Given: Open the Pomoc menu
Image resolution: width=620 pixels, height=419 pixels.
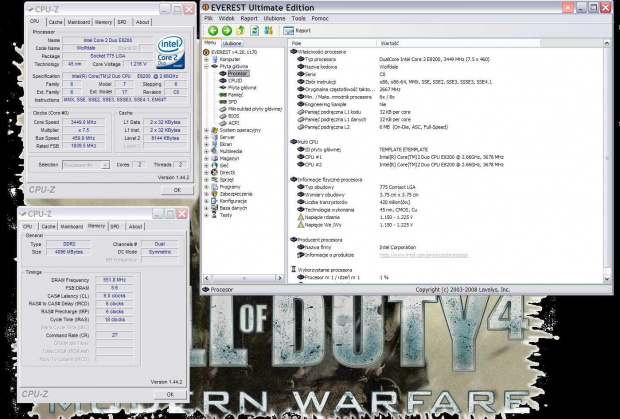Looking at the screenshot, I should point(320,18).
